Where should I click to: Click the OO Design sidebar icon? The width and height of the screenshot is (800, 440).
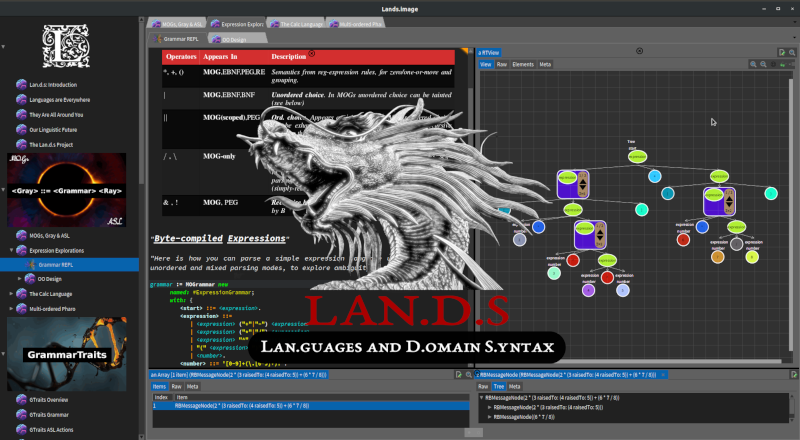tap(30, 279)
